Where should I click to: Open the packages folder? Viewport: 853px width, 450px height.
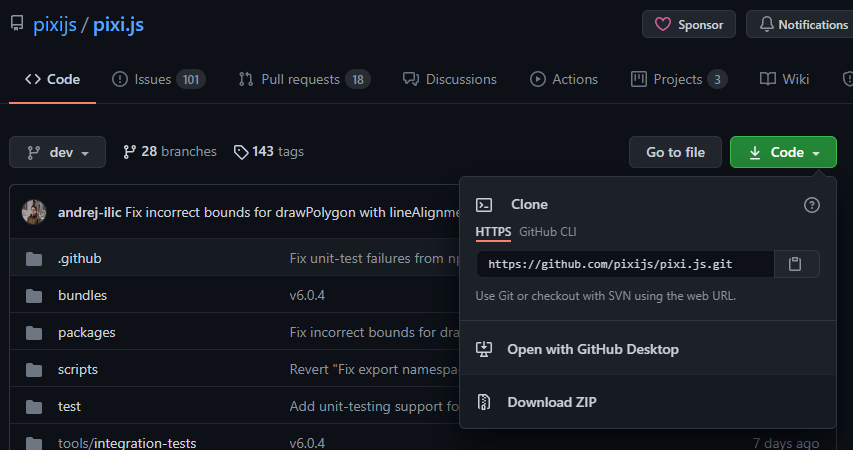[86, 332]
